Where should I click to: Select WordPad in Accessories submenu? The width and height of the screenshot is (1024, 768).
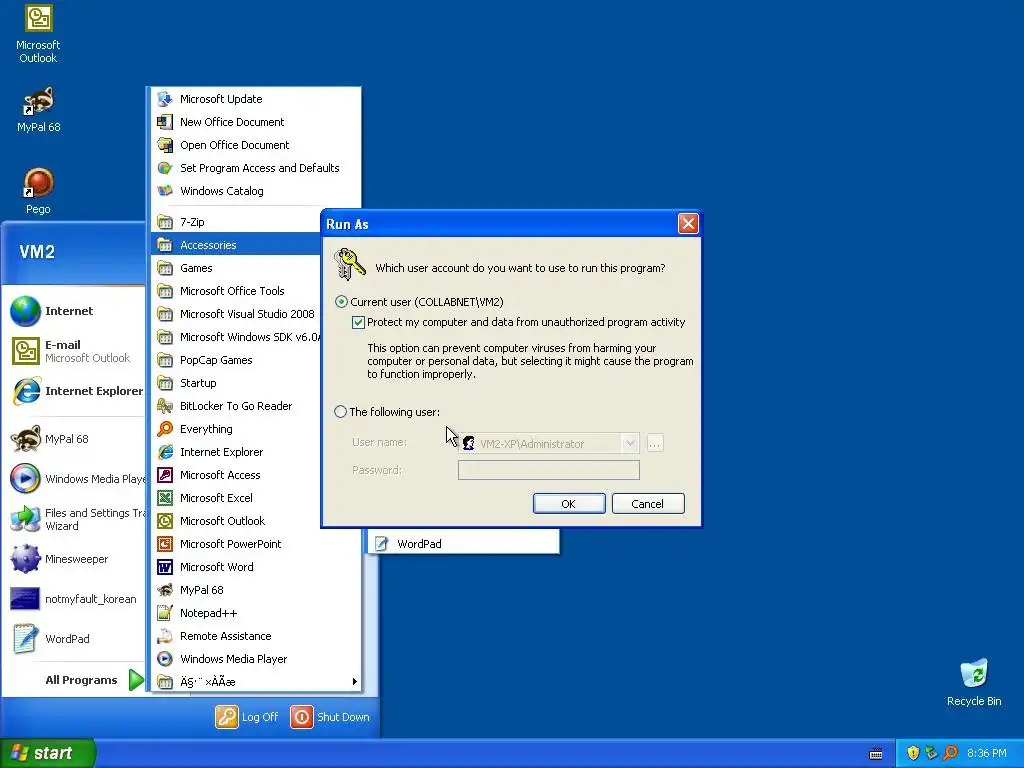pos(464,543)
